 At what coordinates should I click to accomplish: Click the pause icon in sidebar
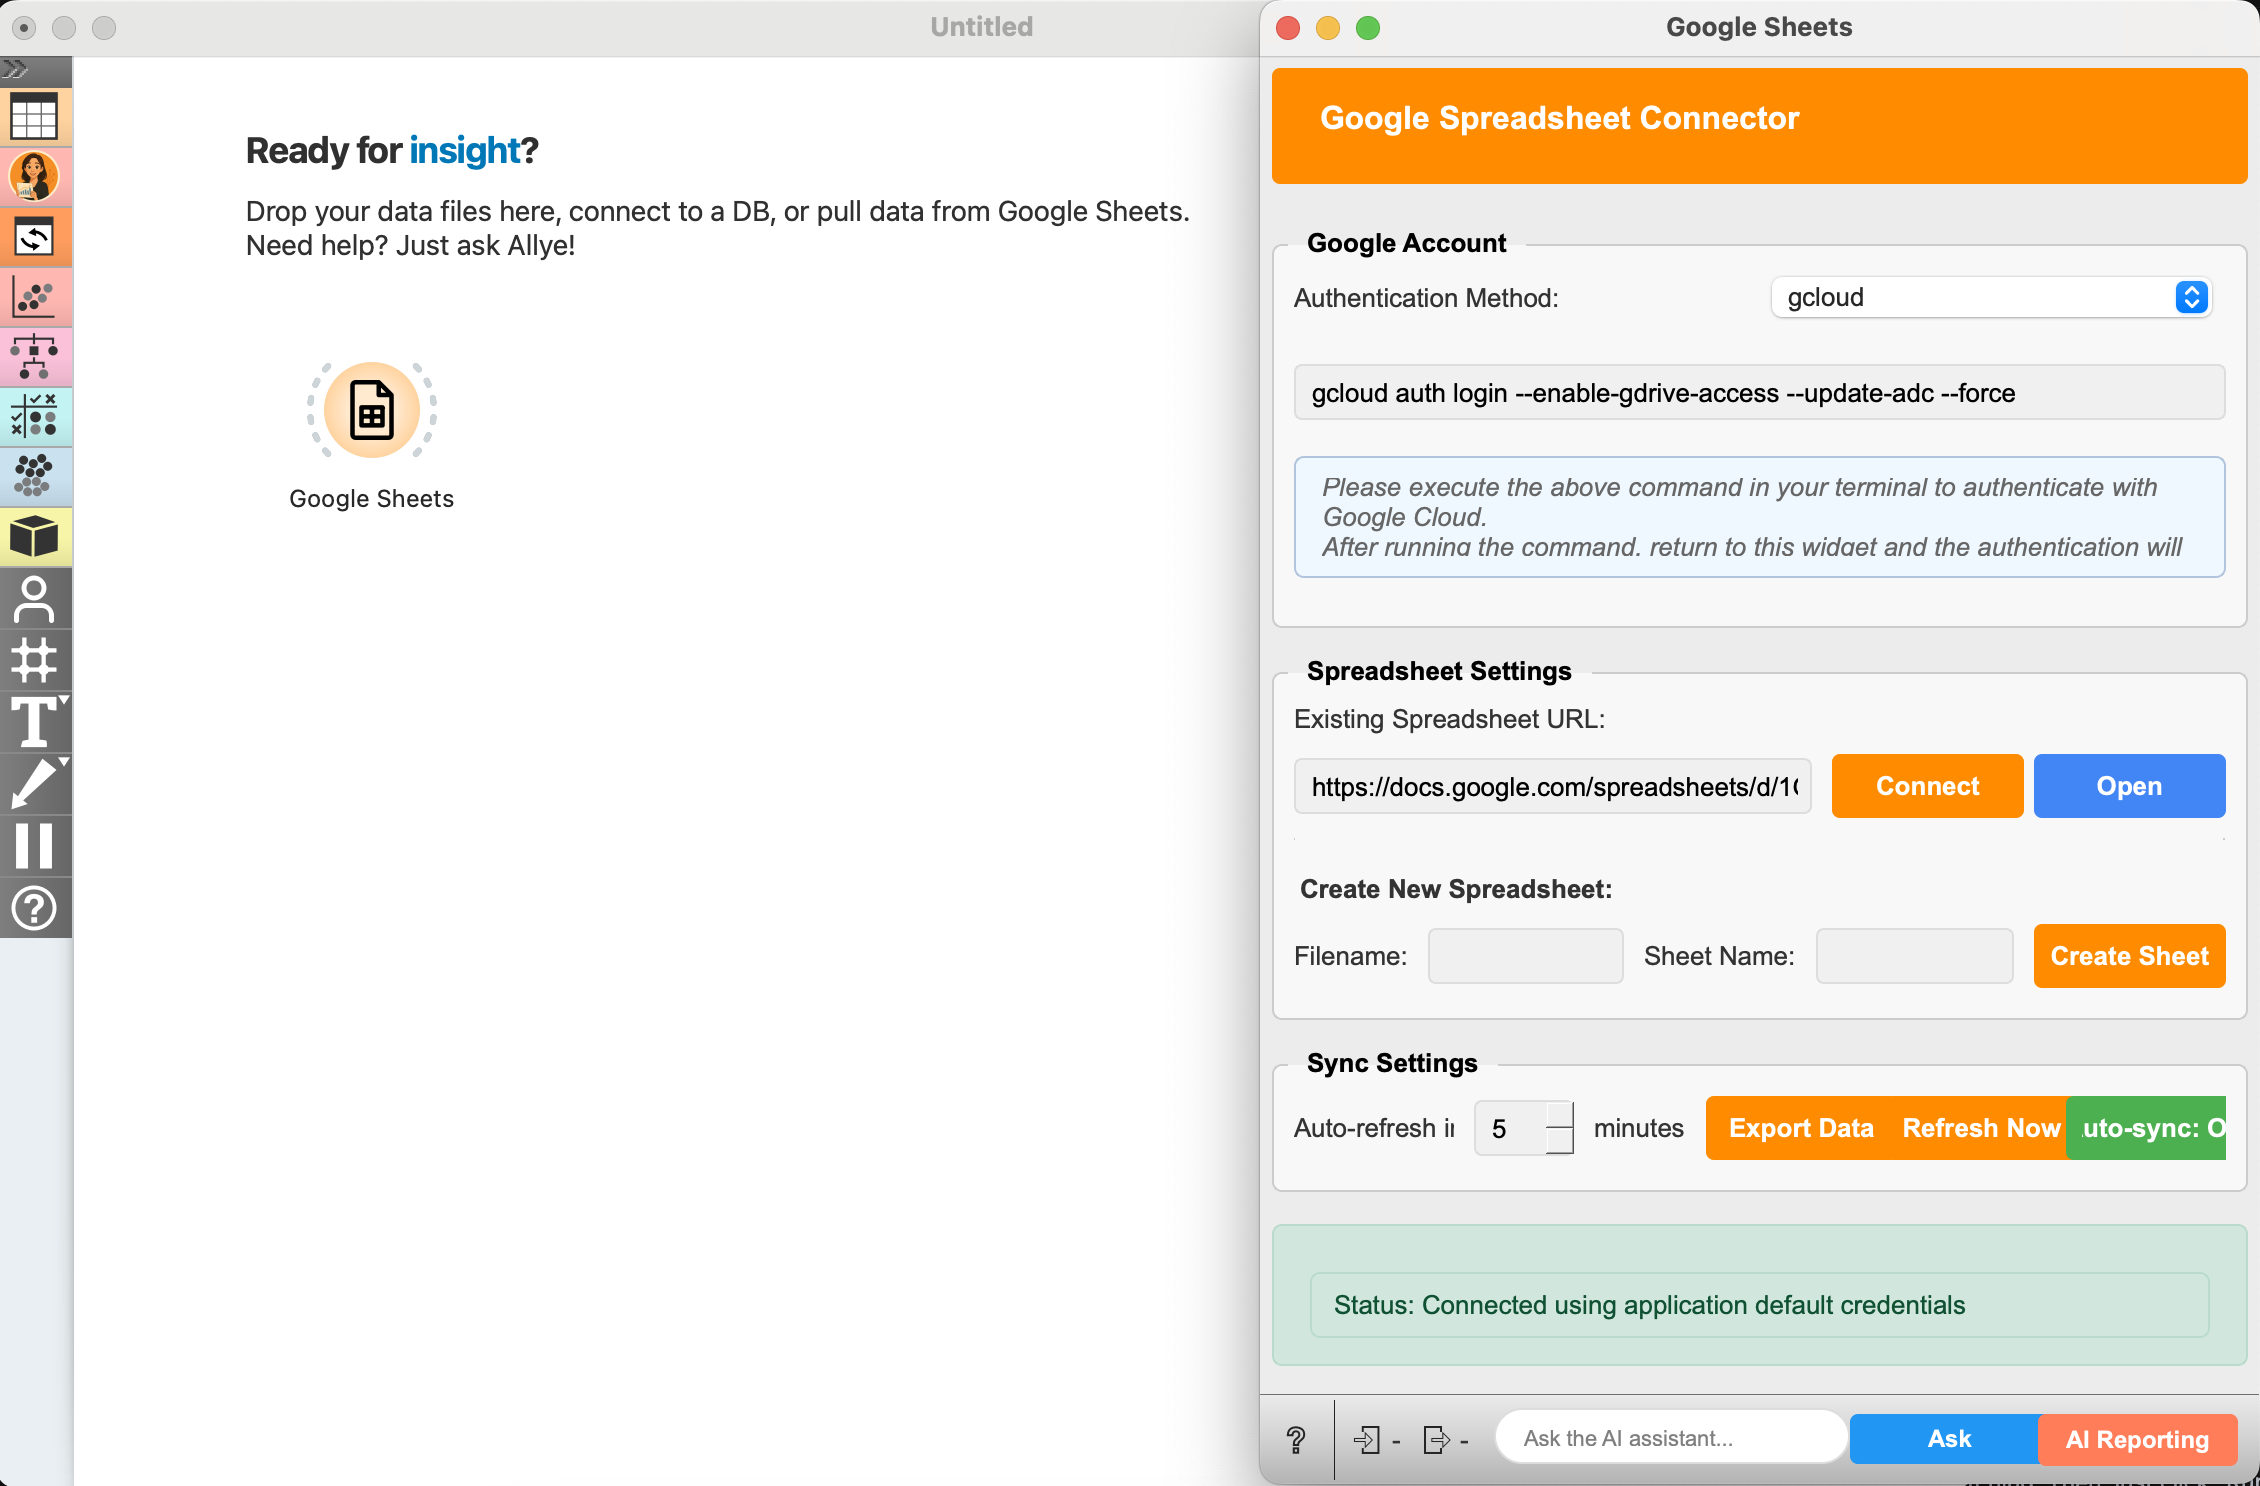coord(35,846)
